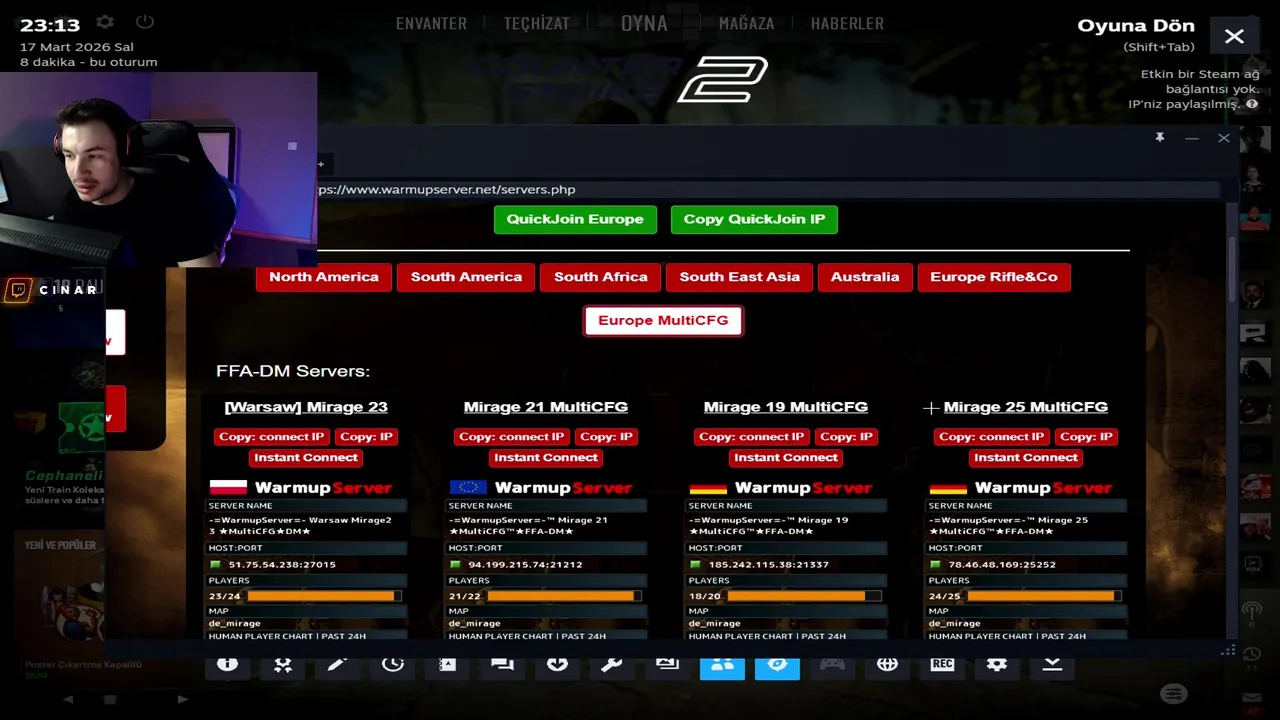This screenshot has height=720, width=1280.
Task: Select South Africa region
Action: (x=601, y=277)
